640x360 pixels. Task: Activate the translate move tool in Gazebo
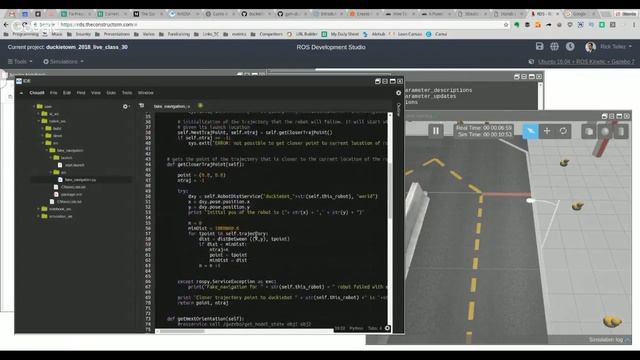coord(547,131)
